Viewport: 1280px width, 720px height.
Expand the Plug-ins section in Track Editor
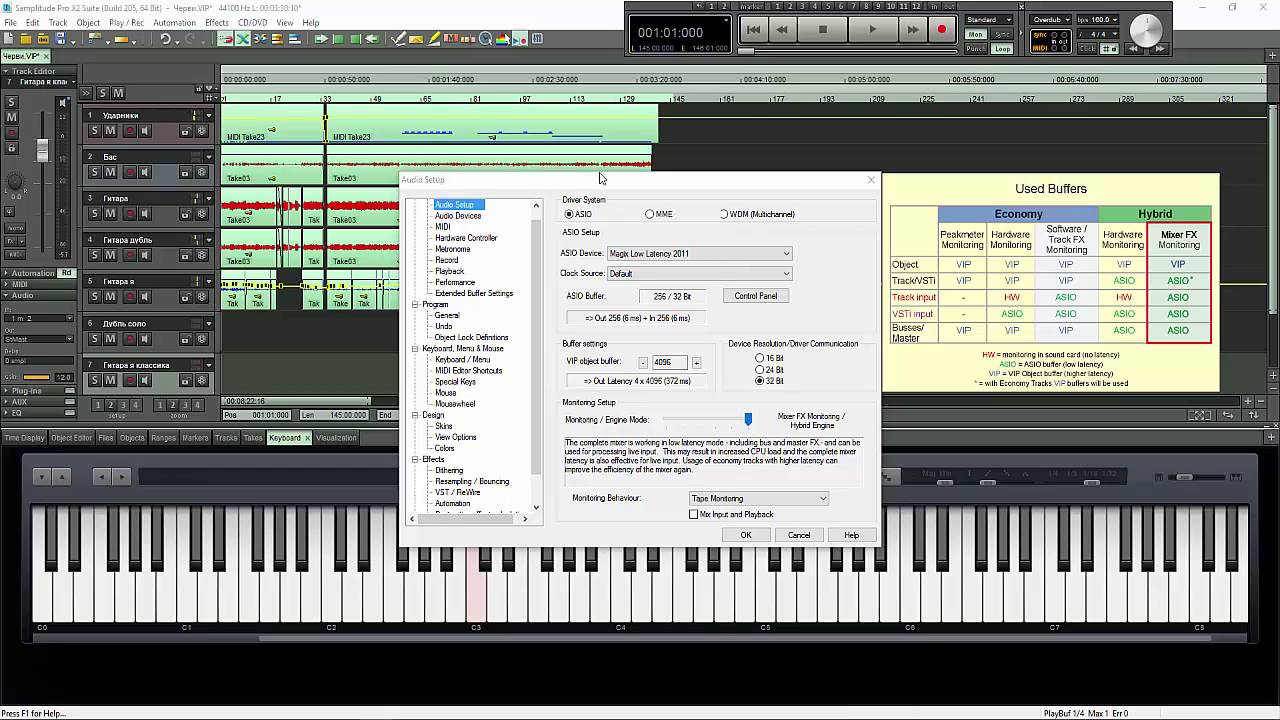tap(6, 391)
